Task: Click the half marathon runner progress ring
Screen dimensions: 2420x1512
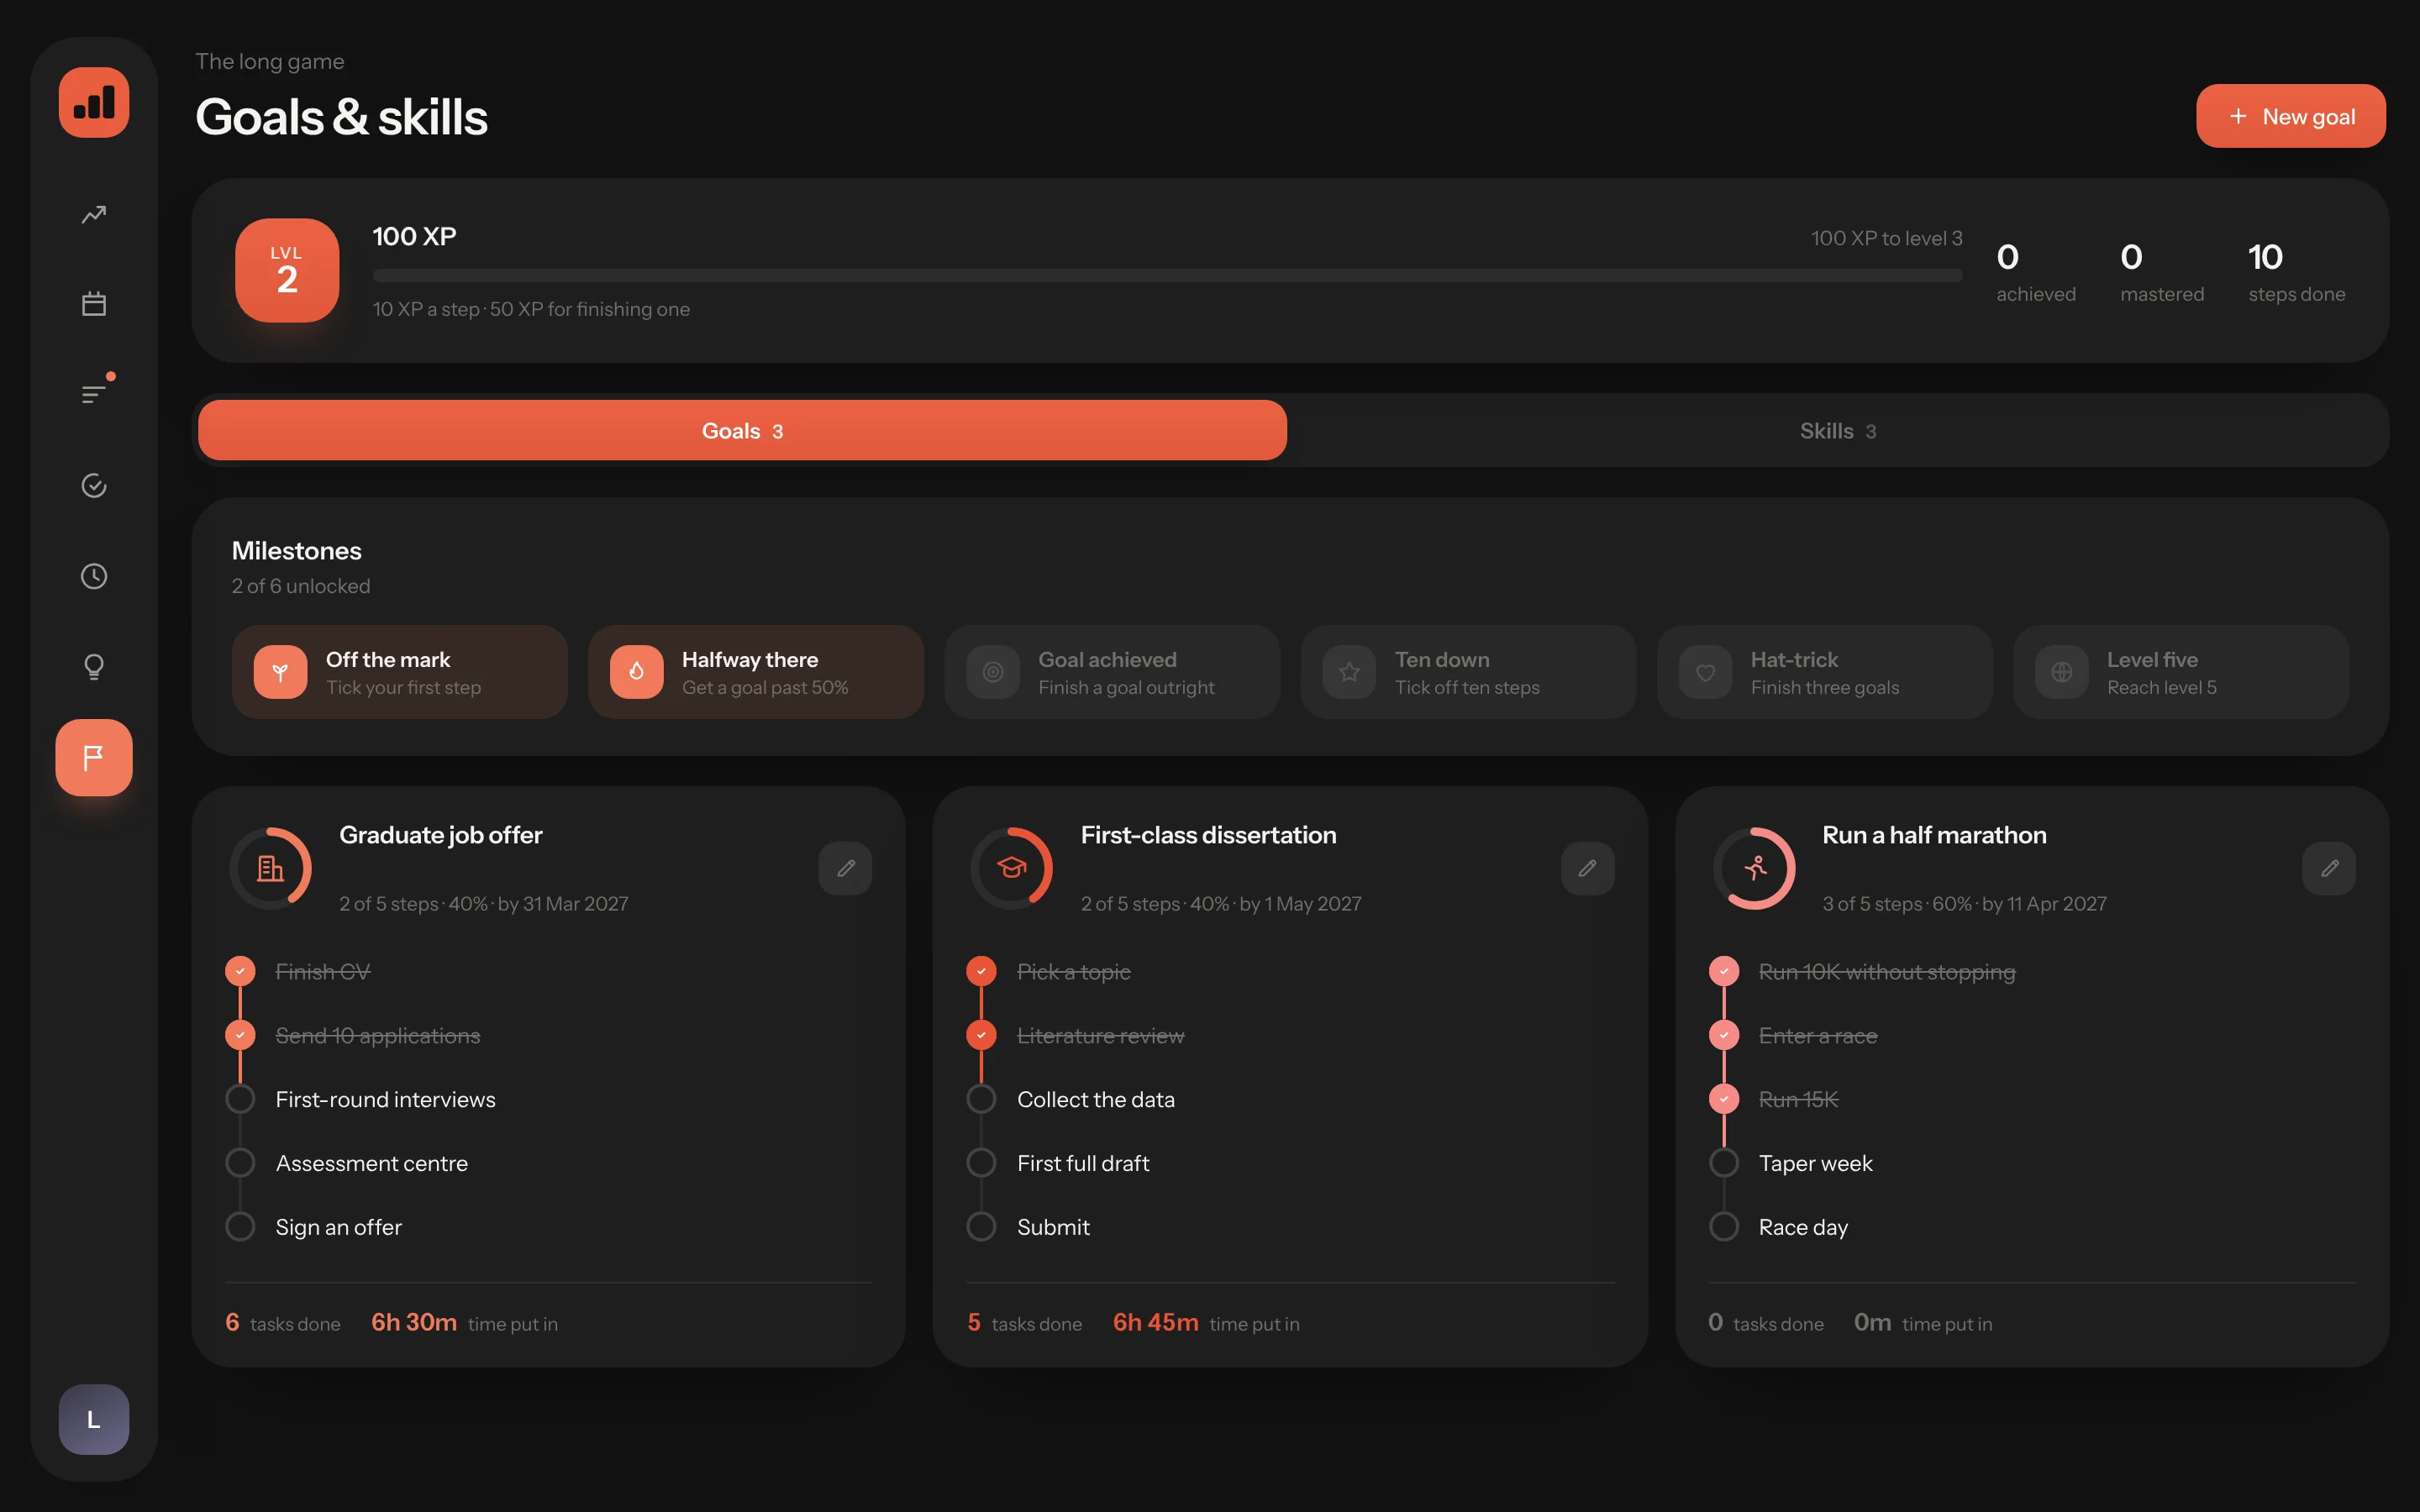Action: (x=1755, y=868)
